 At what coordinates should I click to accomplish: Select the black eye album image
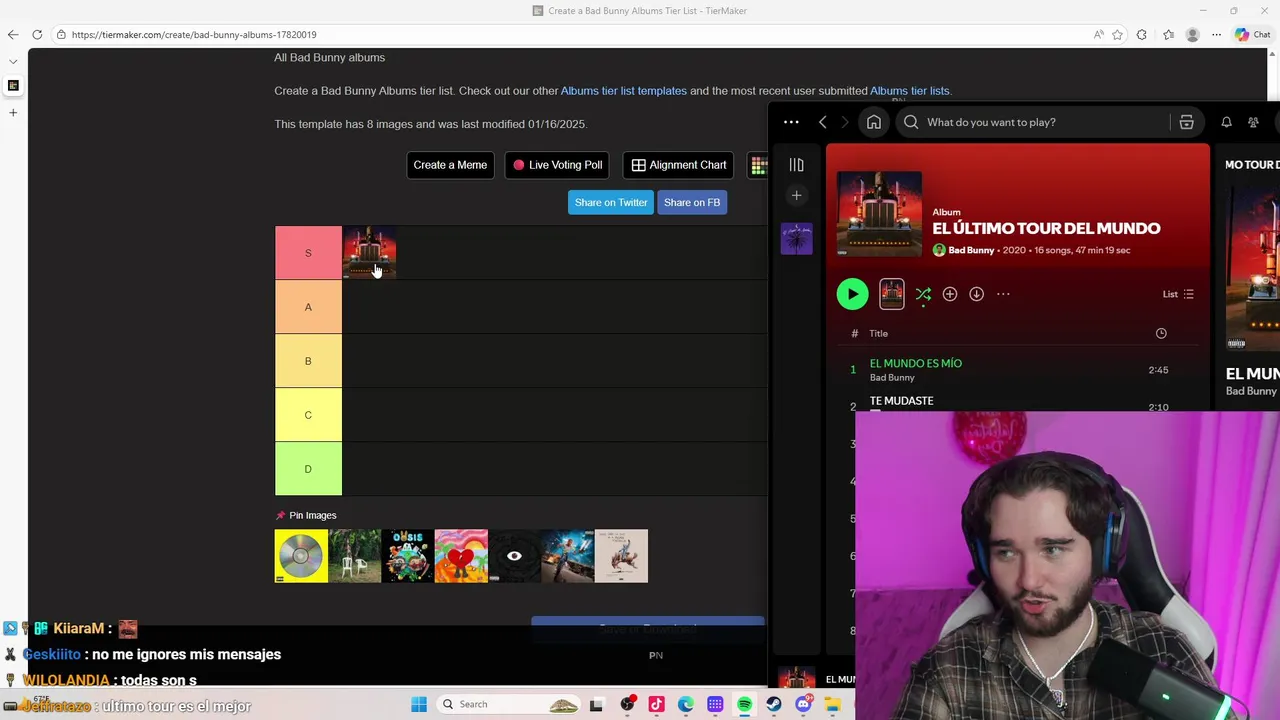(514, 556)
